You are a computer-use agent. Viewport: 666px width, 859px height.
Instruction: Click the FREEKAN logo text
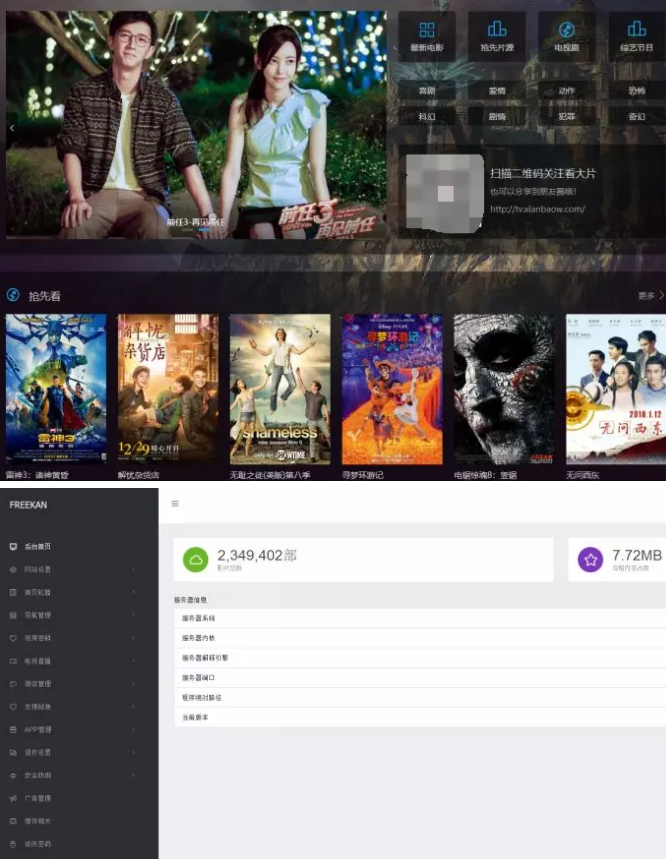pos(28,505)
